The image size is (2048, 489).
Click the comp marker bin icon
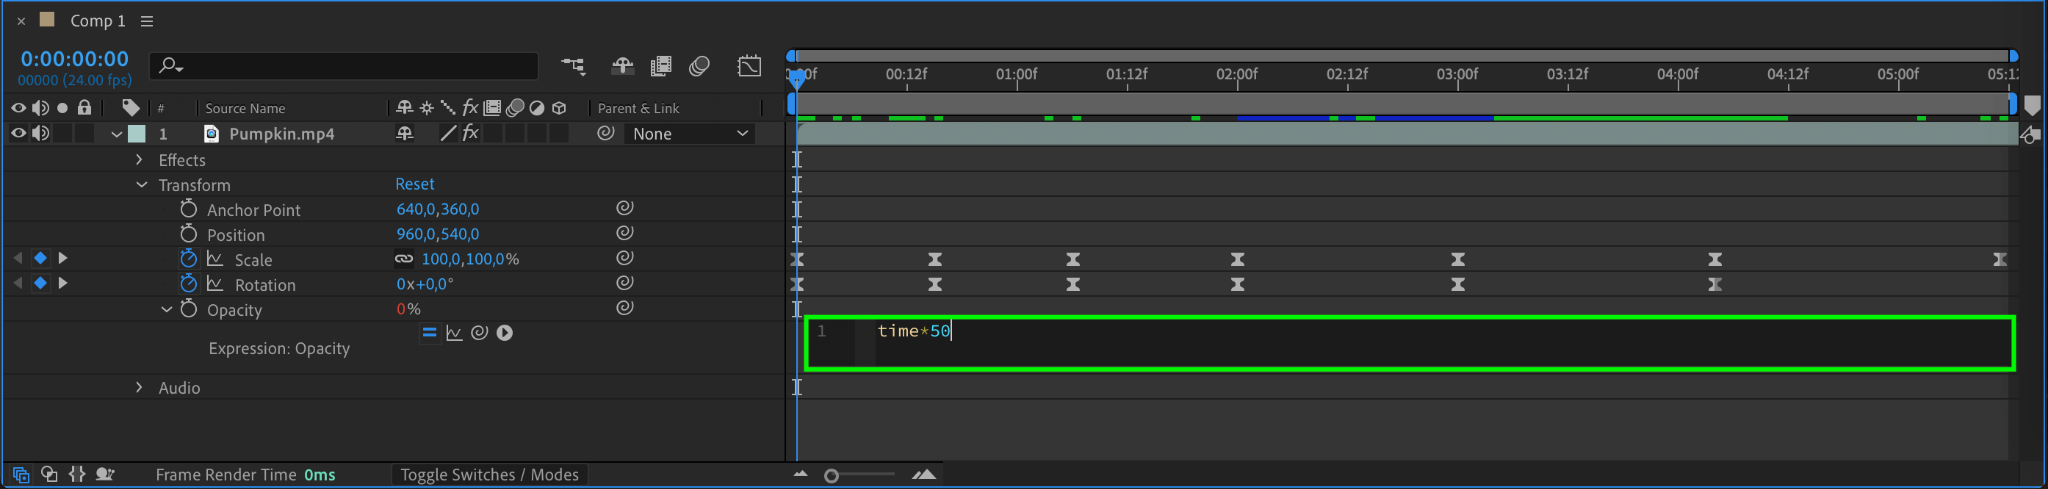[2032, 105]
